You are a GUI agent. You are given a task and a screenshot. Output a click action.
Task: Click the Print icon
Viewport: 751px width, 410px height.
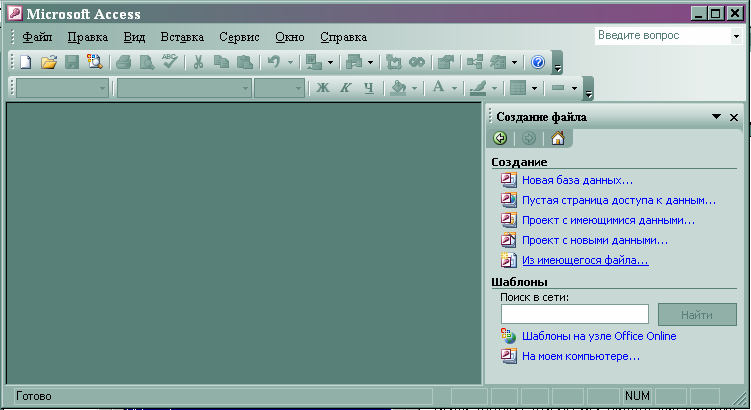[x=124, y=62]
